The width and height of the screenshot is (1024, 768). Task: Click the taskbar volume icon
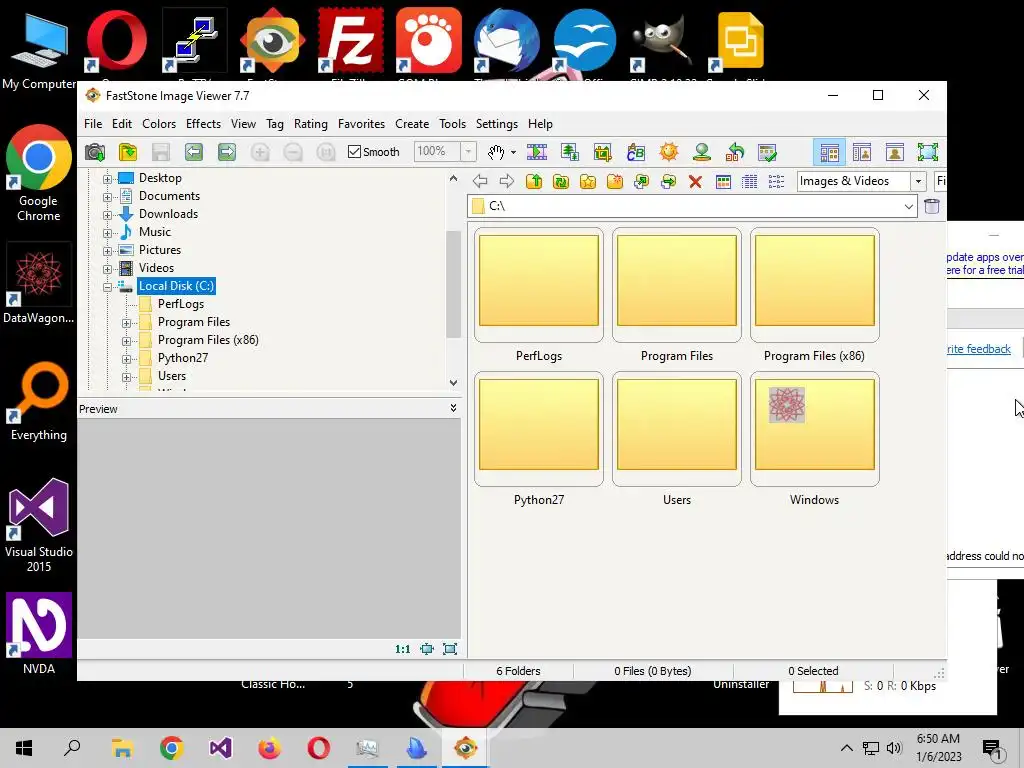[x=894, y=748]
